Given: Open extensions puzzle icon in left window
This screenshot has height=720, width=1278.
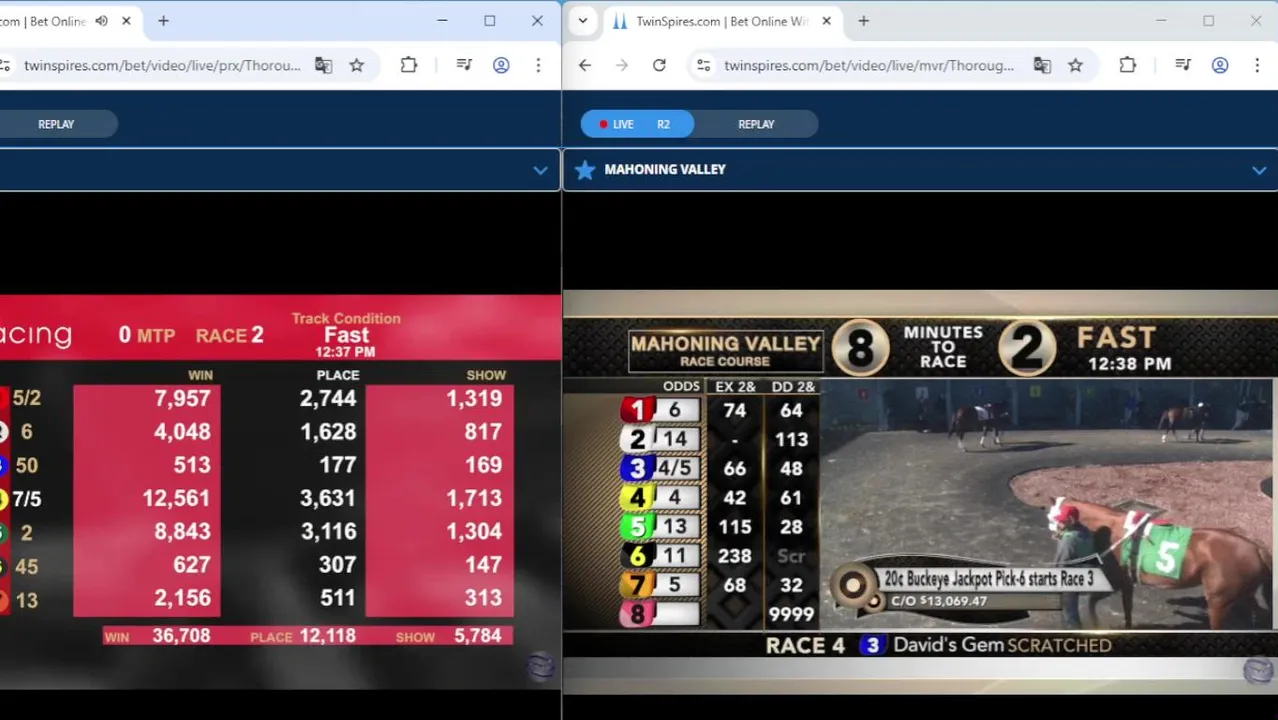Looking at the screenshot, I should [409, 65].
